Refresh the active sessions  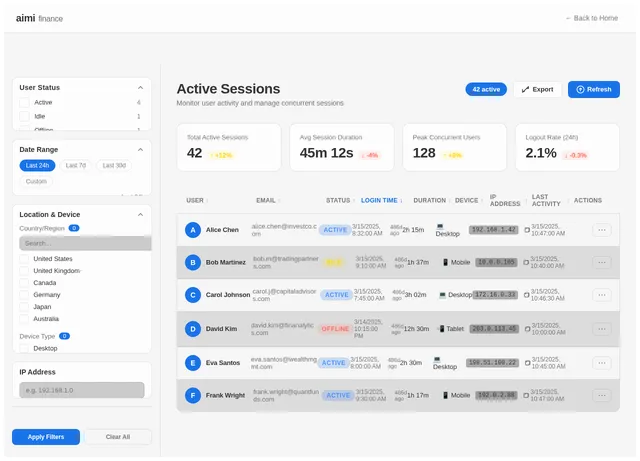(594, 89)
